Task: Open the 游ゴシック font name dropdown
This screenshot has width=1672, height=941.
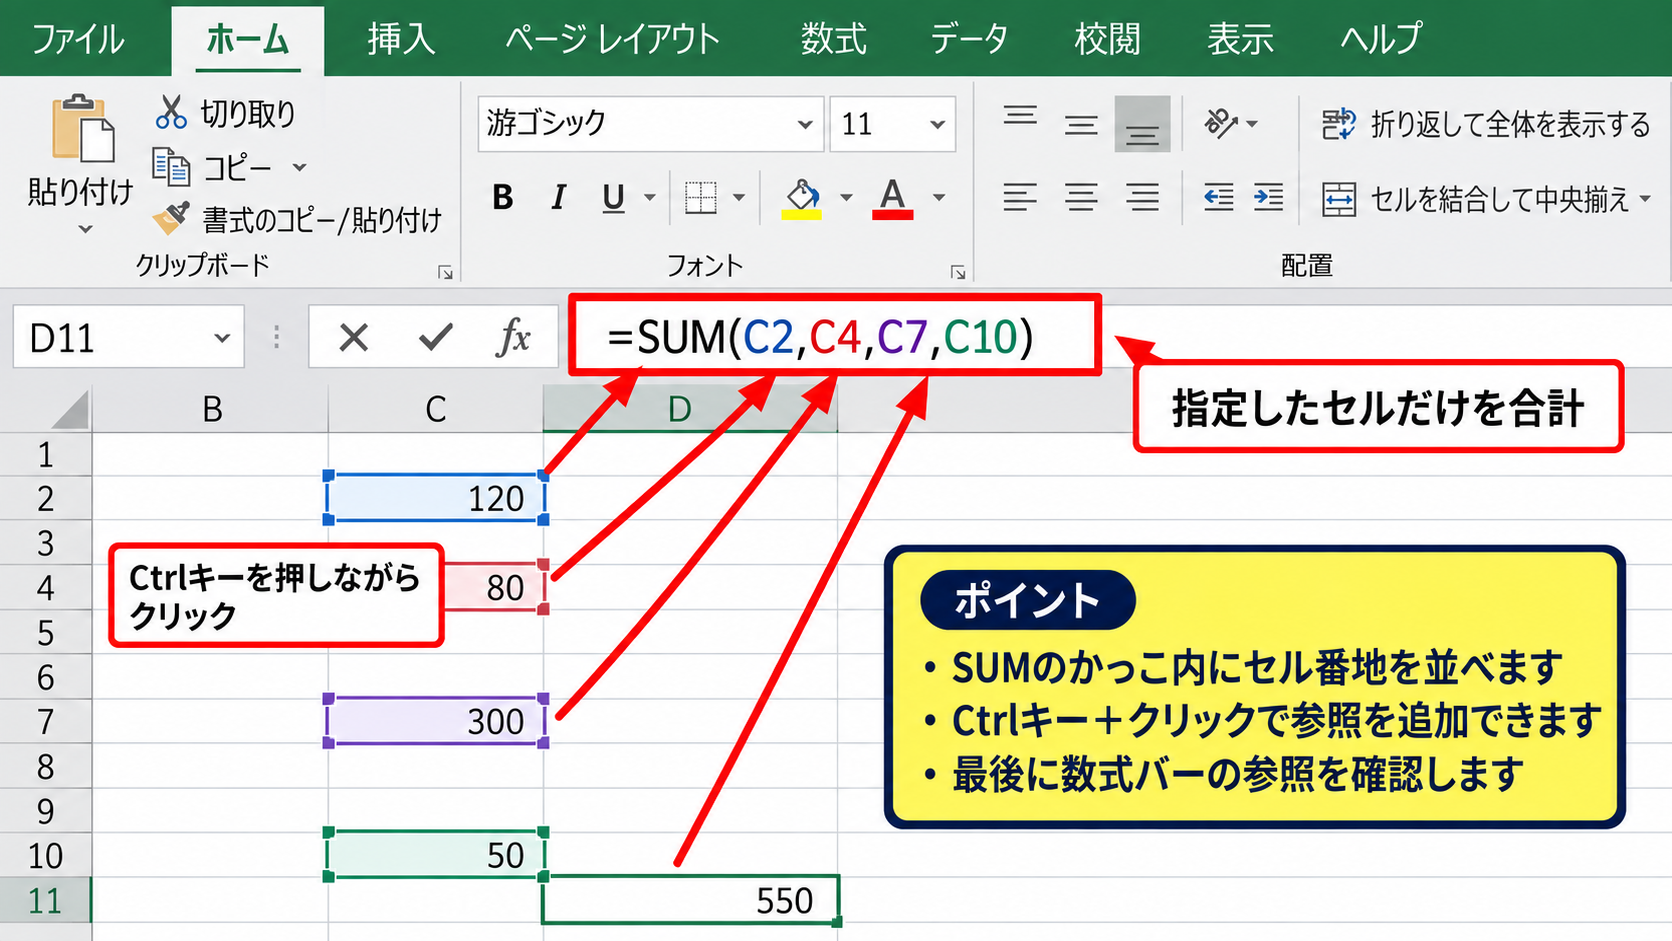Action: pyautogui.click(x=805, y=124)
